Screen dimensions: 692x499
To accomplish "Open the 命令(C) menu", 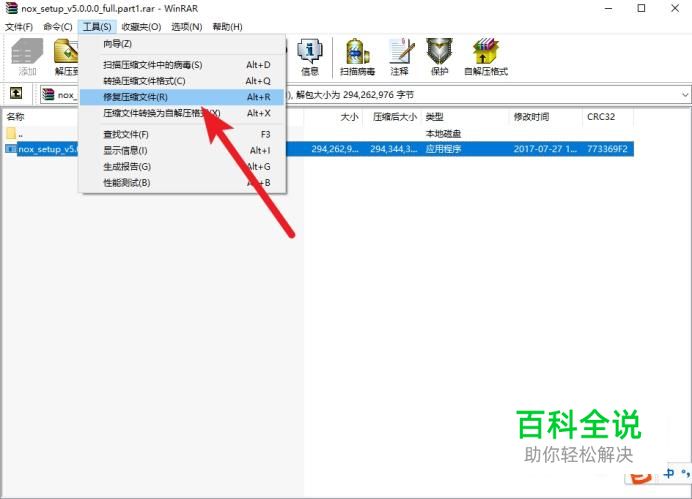I will pyautogui.click(x=58, y=27).
